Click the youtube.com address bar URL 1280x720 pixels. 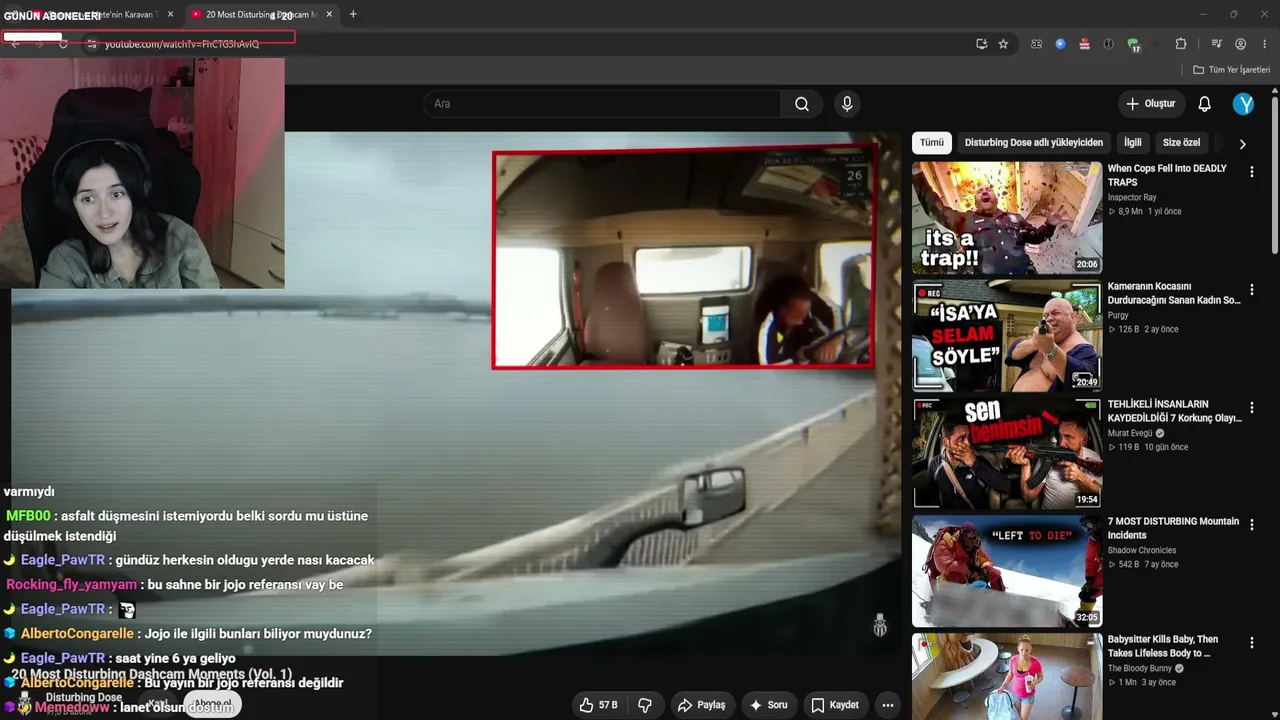tap(182, 44)
